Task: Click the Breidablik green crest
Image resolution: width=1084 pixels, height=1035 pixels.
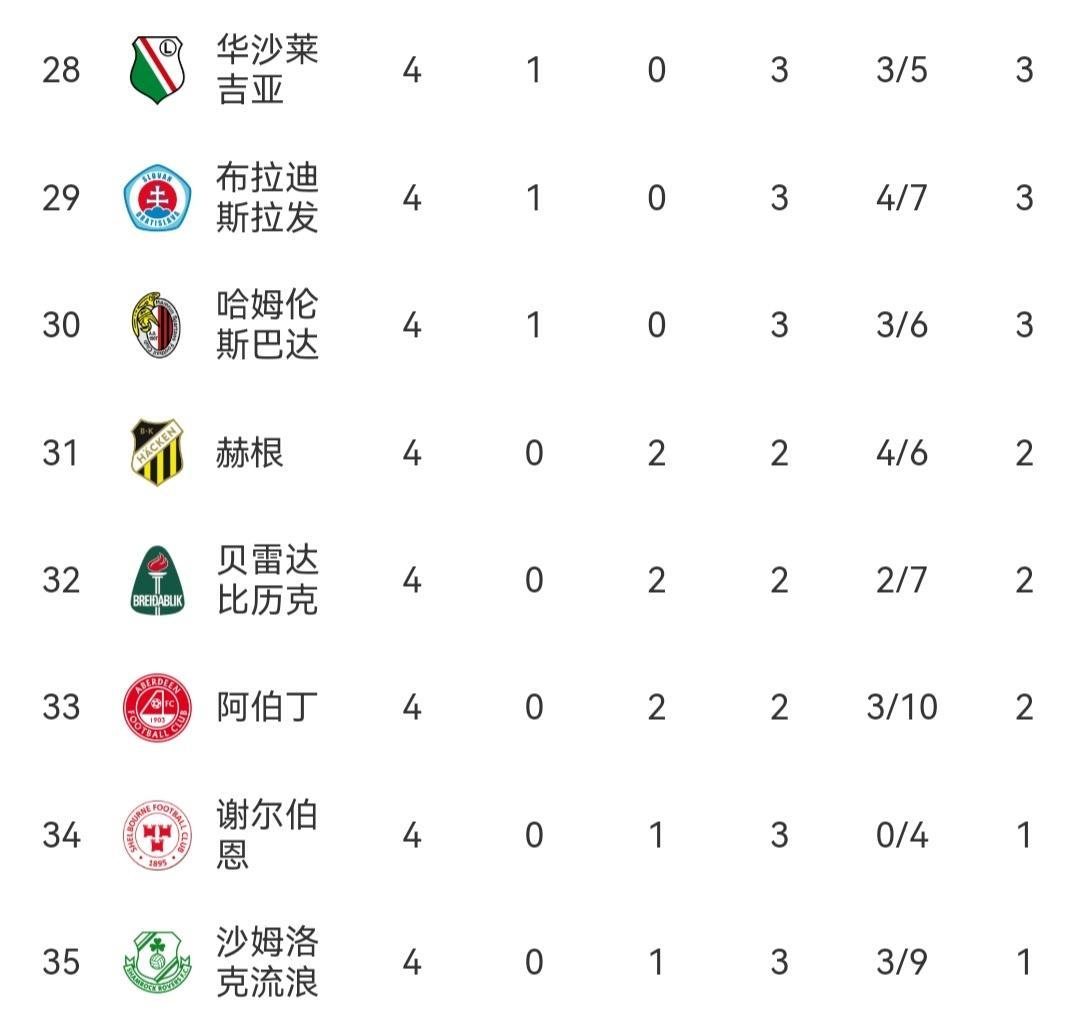Action: [158, 580]
